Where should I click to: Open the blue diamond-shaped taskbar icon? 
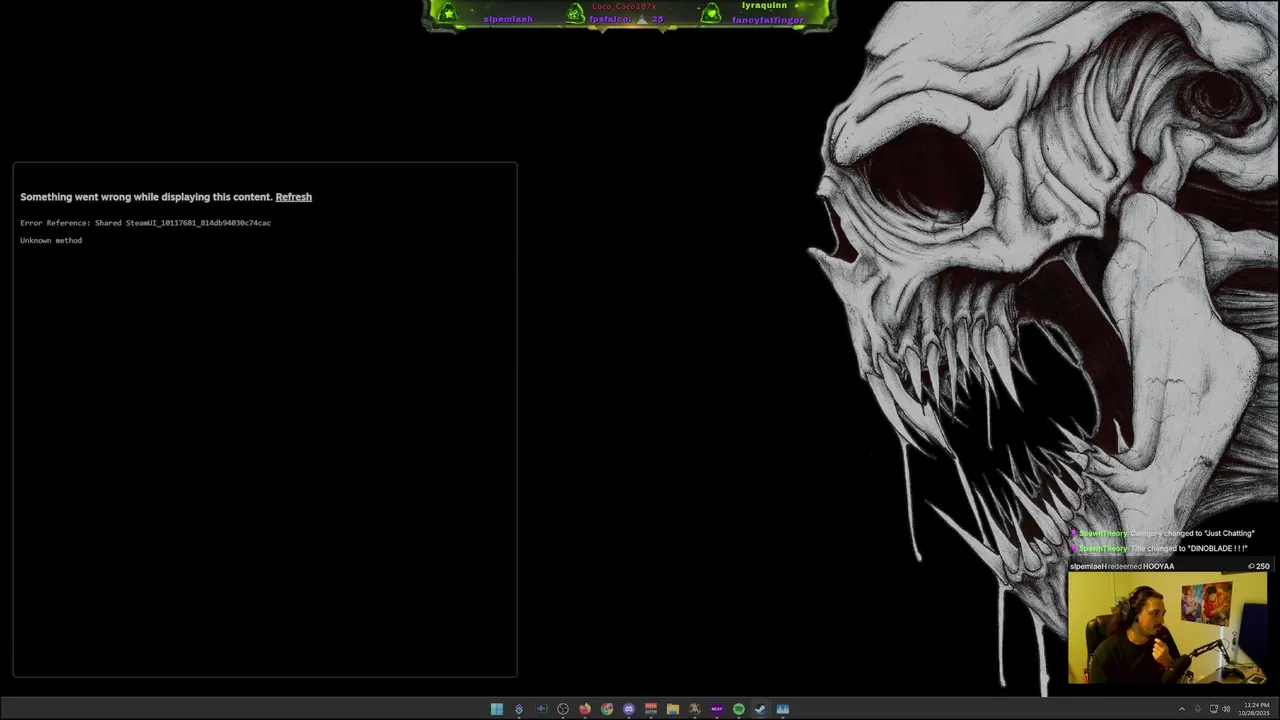pos(519,709)
